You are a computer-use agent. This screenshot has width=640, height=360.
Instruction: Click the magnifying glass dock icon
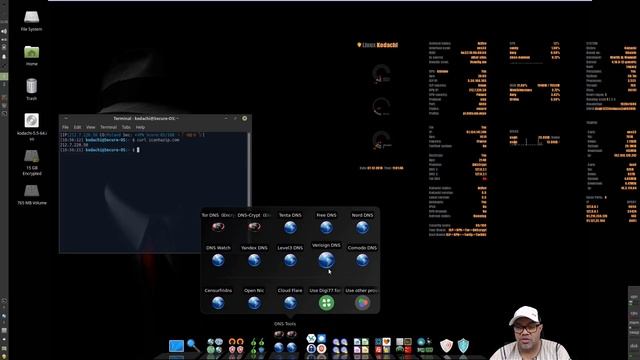coord(193,346)
